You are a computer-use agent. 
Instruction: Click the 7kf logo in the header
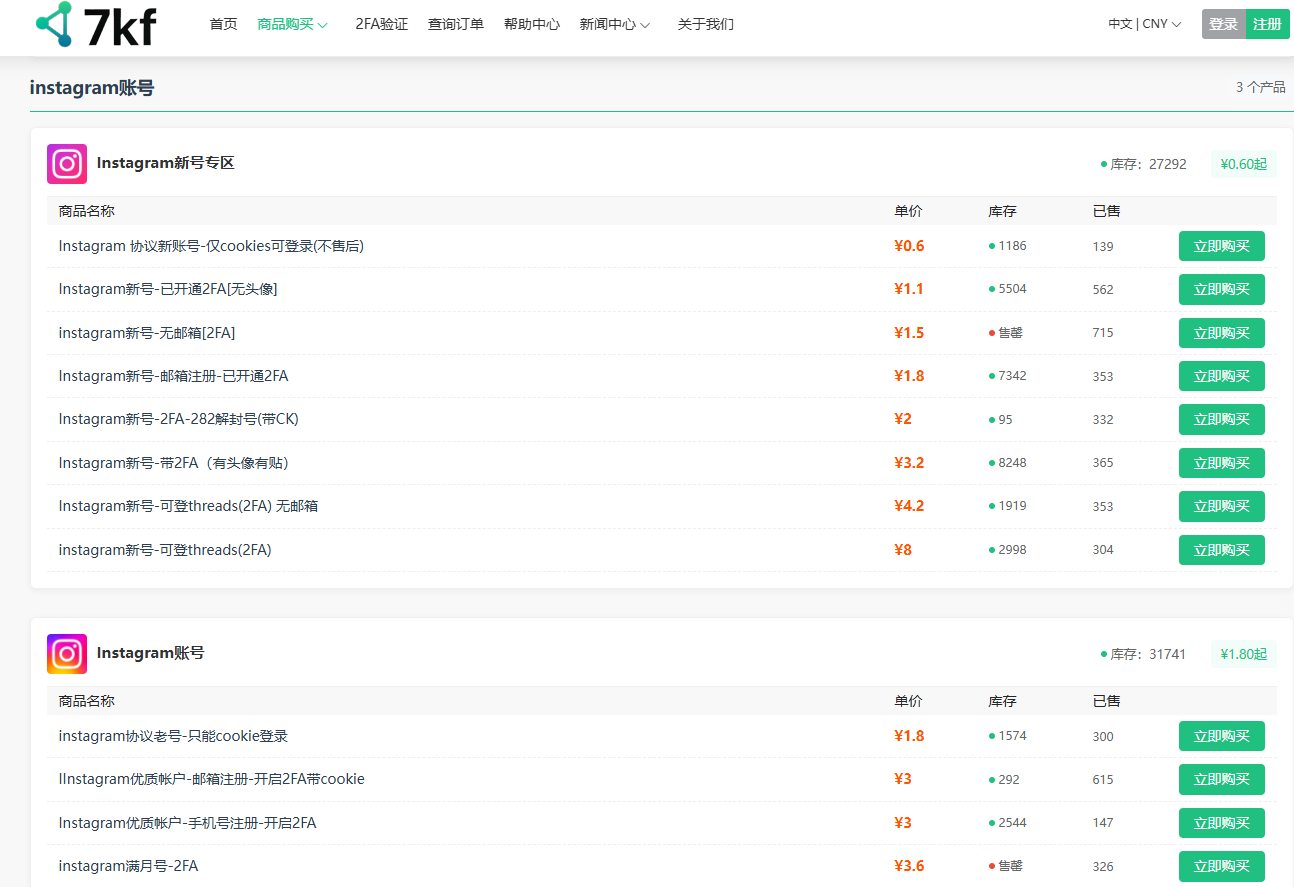click(x=96, y=25)
